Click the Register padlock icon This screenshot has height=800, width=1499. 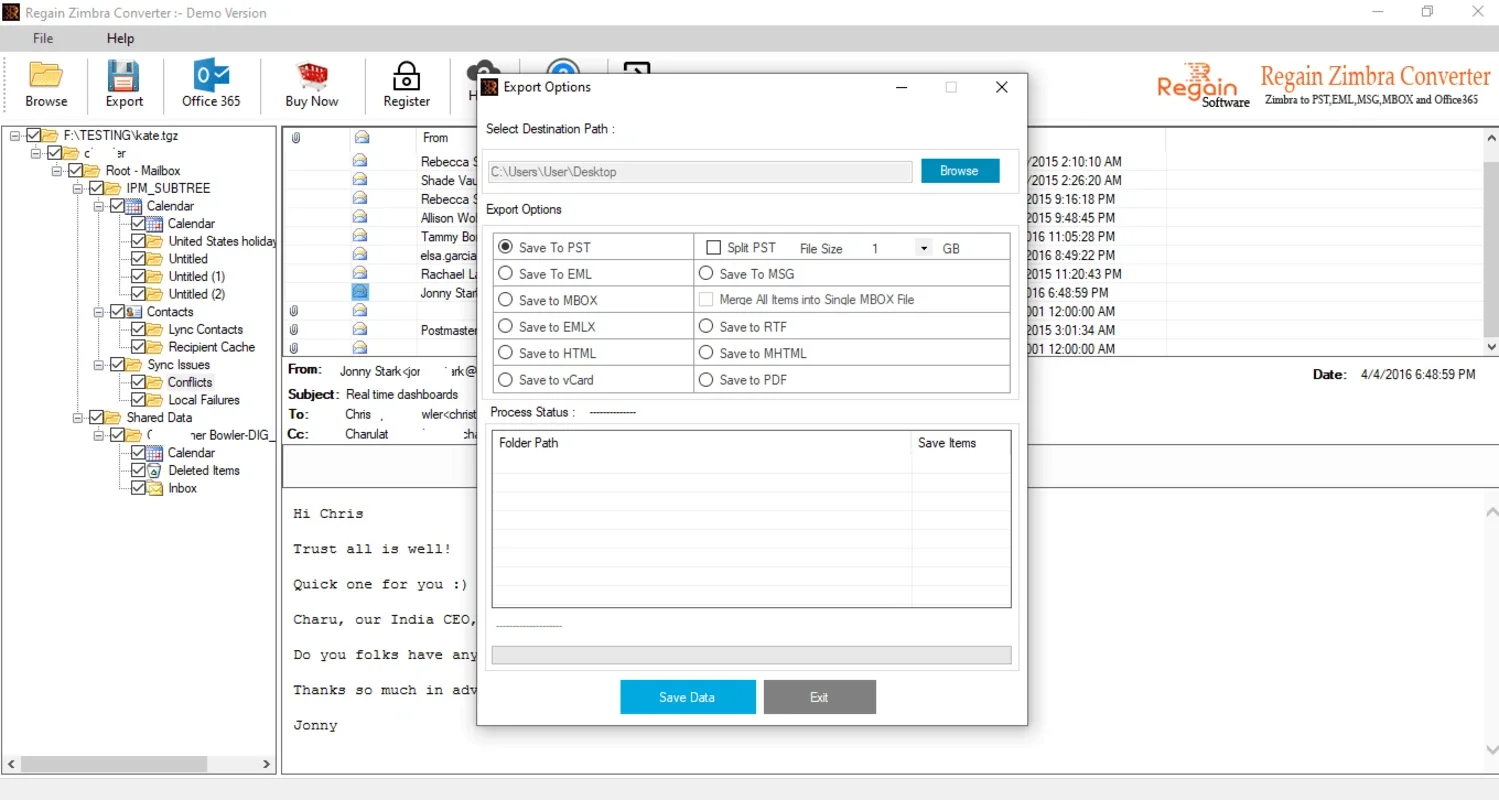coord(406,76)
